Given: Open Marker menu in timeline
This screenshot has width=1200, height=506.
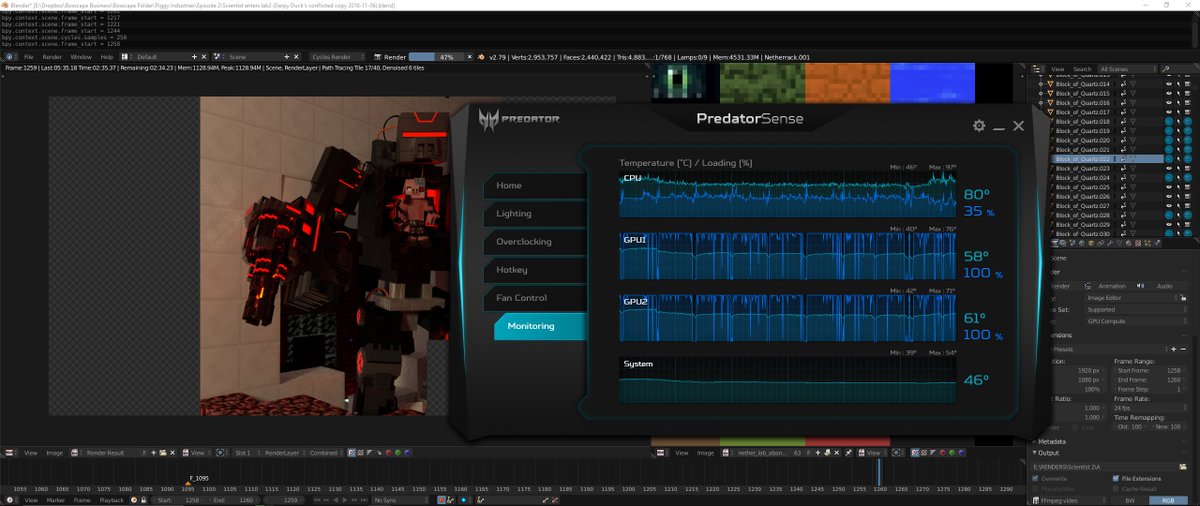Looking at the screenshot, I should pos(56,500).
